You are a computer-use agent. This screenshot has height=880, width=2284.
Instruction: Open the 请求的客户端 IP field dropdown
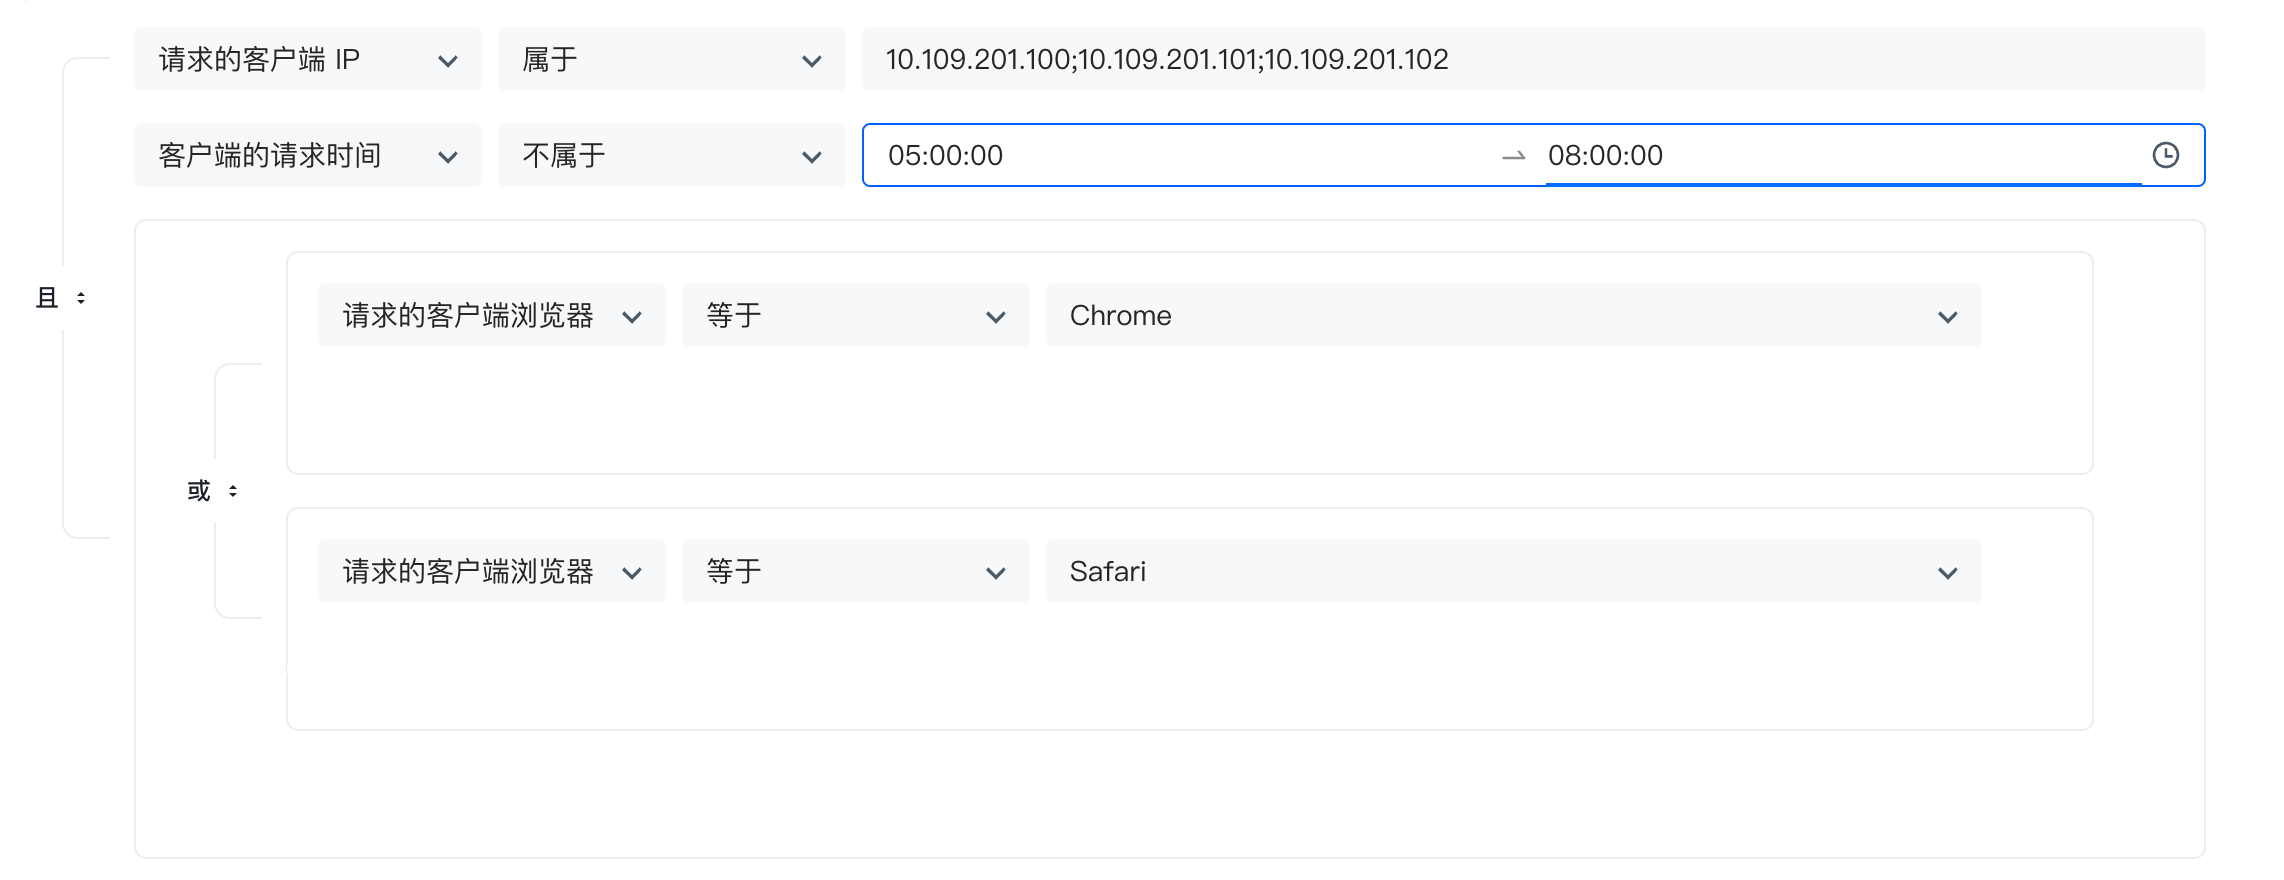307,60
